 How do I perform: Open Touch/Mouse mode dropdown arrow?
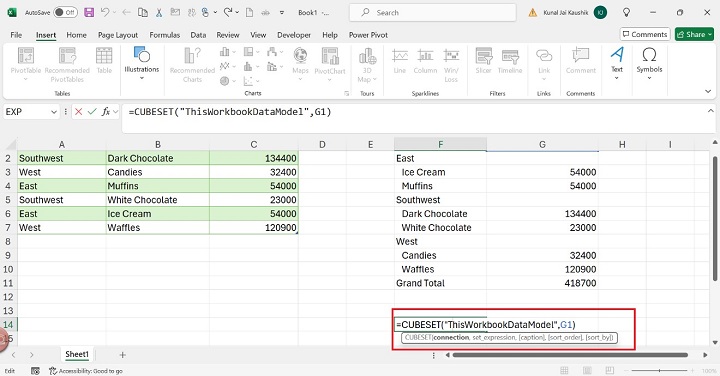[x=215, y=13]
